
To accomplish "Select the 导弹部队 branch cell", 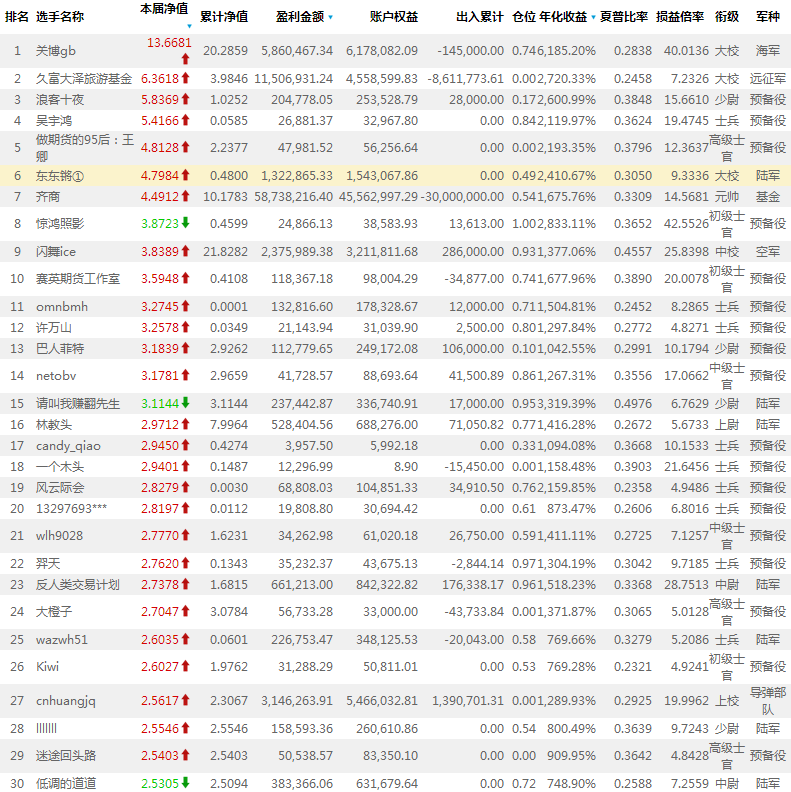I will coord(768,701).
